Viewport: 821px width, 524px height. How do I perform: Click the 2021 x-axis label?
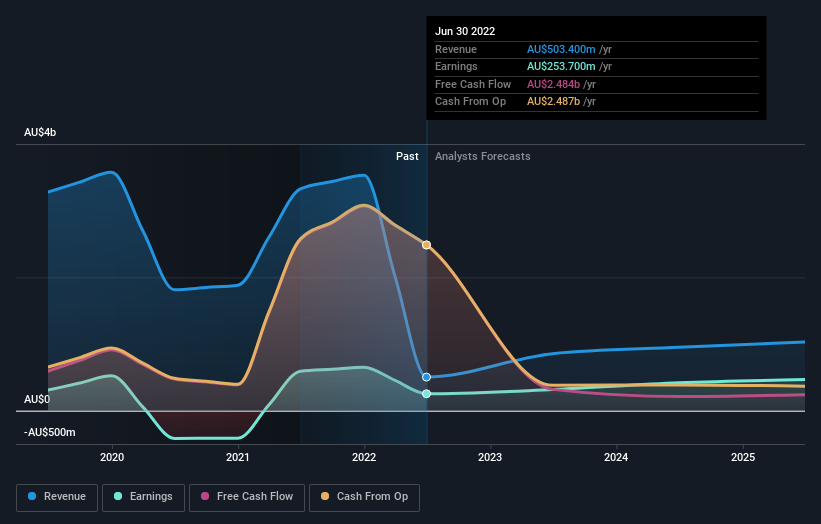pyautogui.click(x=238, y=458)
